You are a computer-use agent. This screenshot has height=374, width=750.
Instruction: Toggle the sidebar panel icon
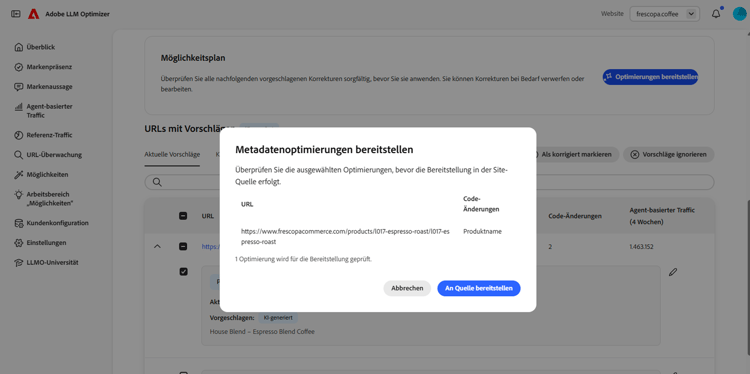click(16, 14)
